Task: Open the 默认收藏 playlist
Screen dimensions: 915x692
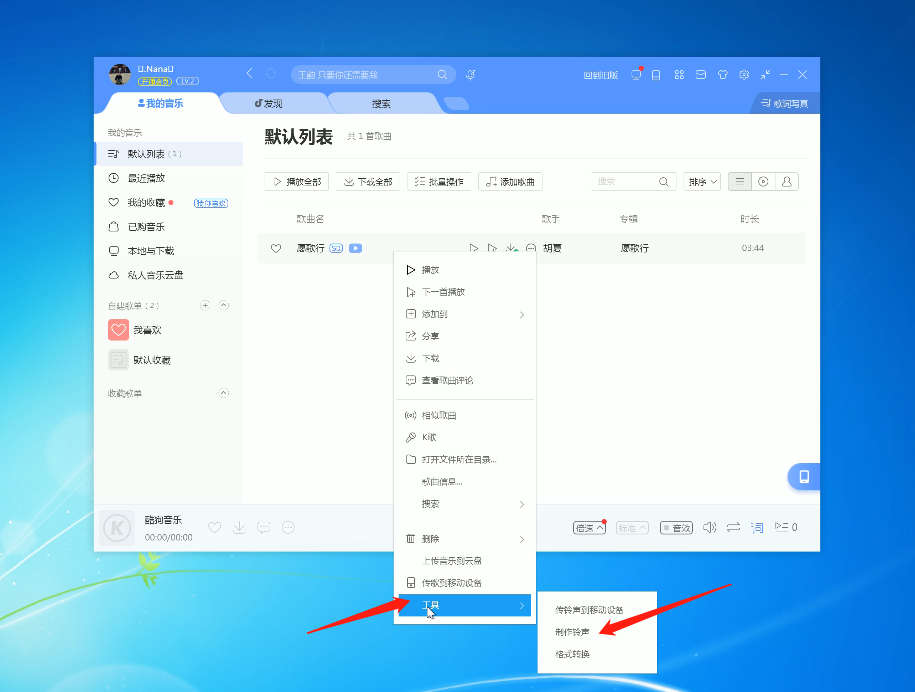Action: (x=152, y=360)
